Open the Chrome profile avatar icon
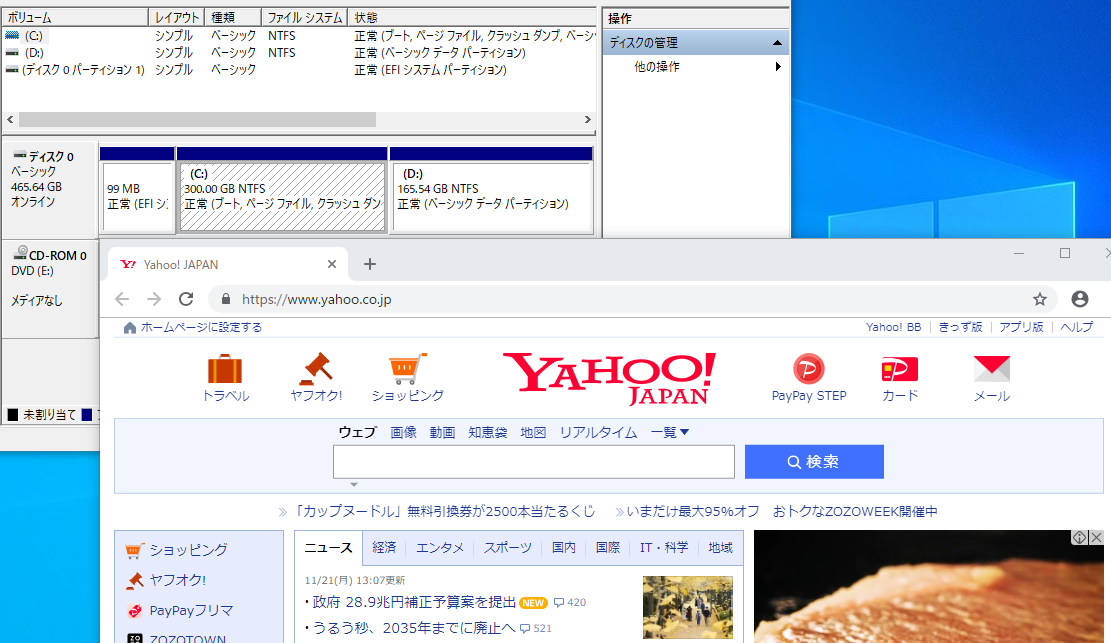This screenshot has height=643, width=1111. pyautogui.click(x=1080, y=299)
